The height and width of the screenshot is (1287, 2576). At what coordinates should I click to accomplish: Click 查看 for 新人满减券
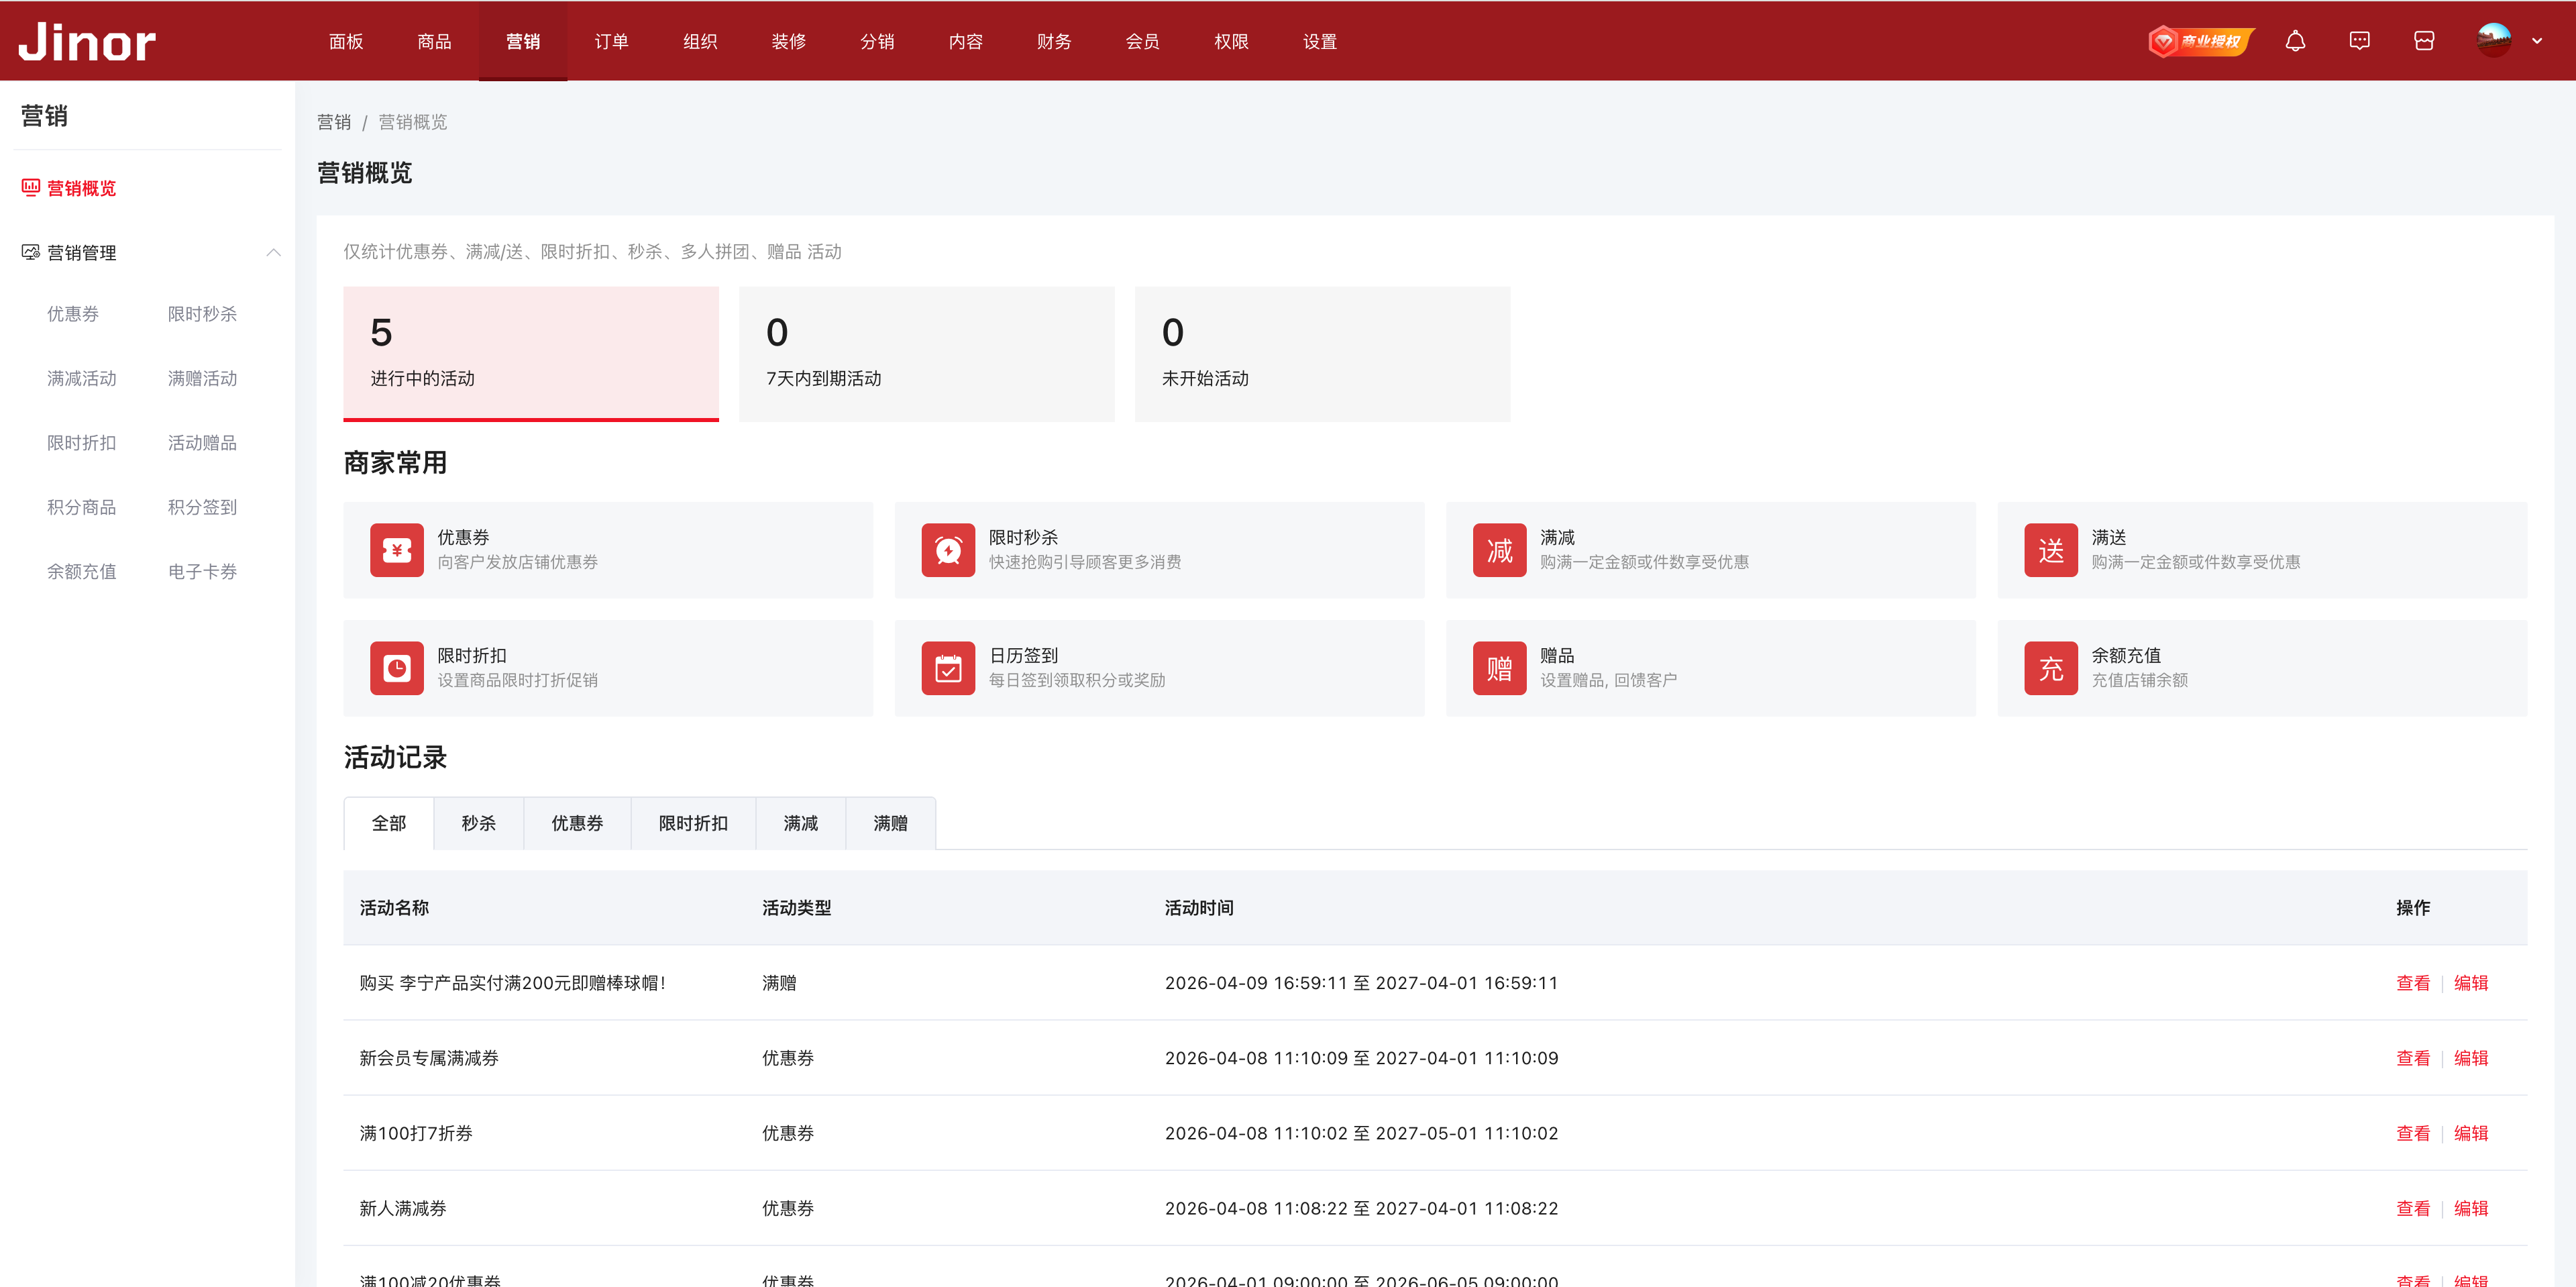click(x=2413, y=1208)
